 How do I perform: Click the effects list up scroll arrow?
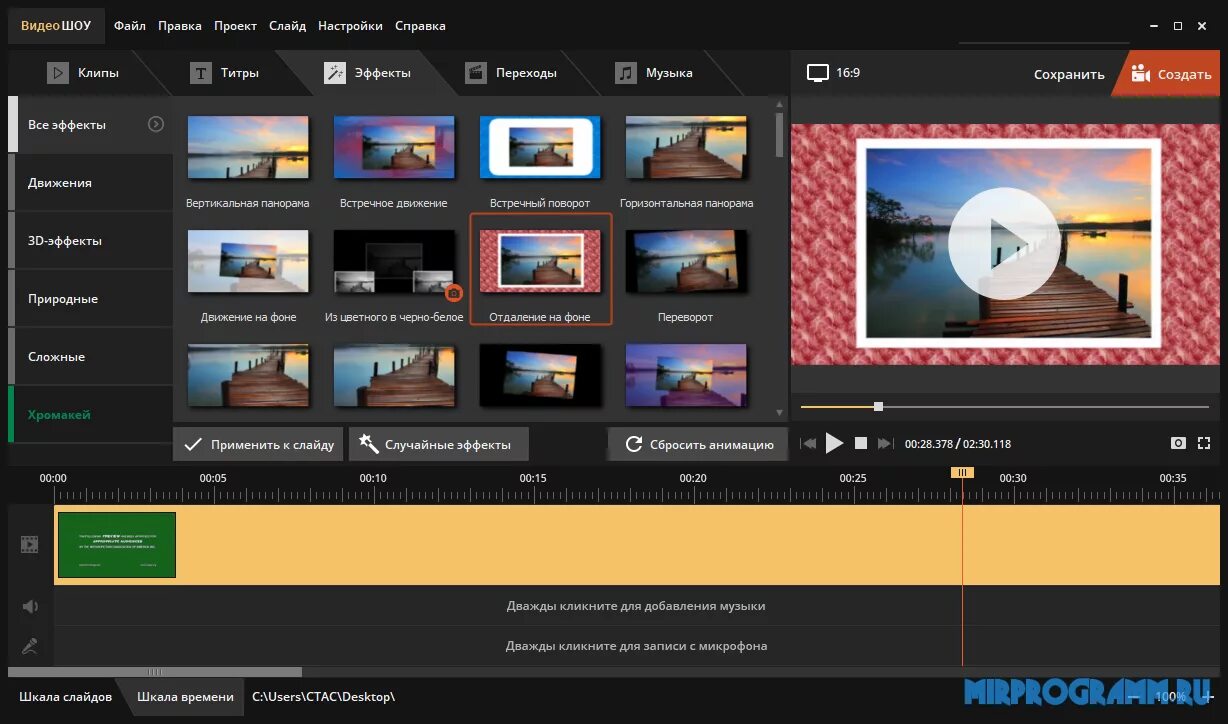point(780,102)
